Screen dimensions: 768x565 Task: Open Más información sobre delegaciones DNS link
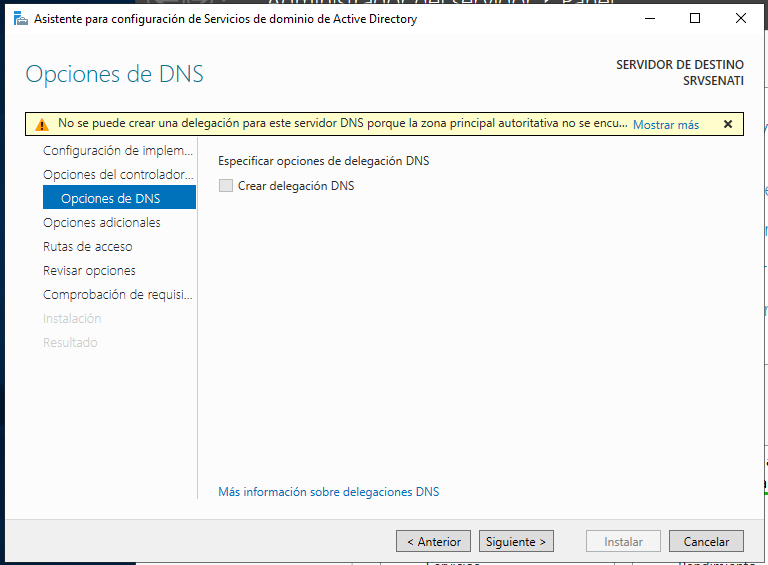(x=329, y=492)
